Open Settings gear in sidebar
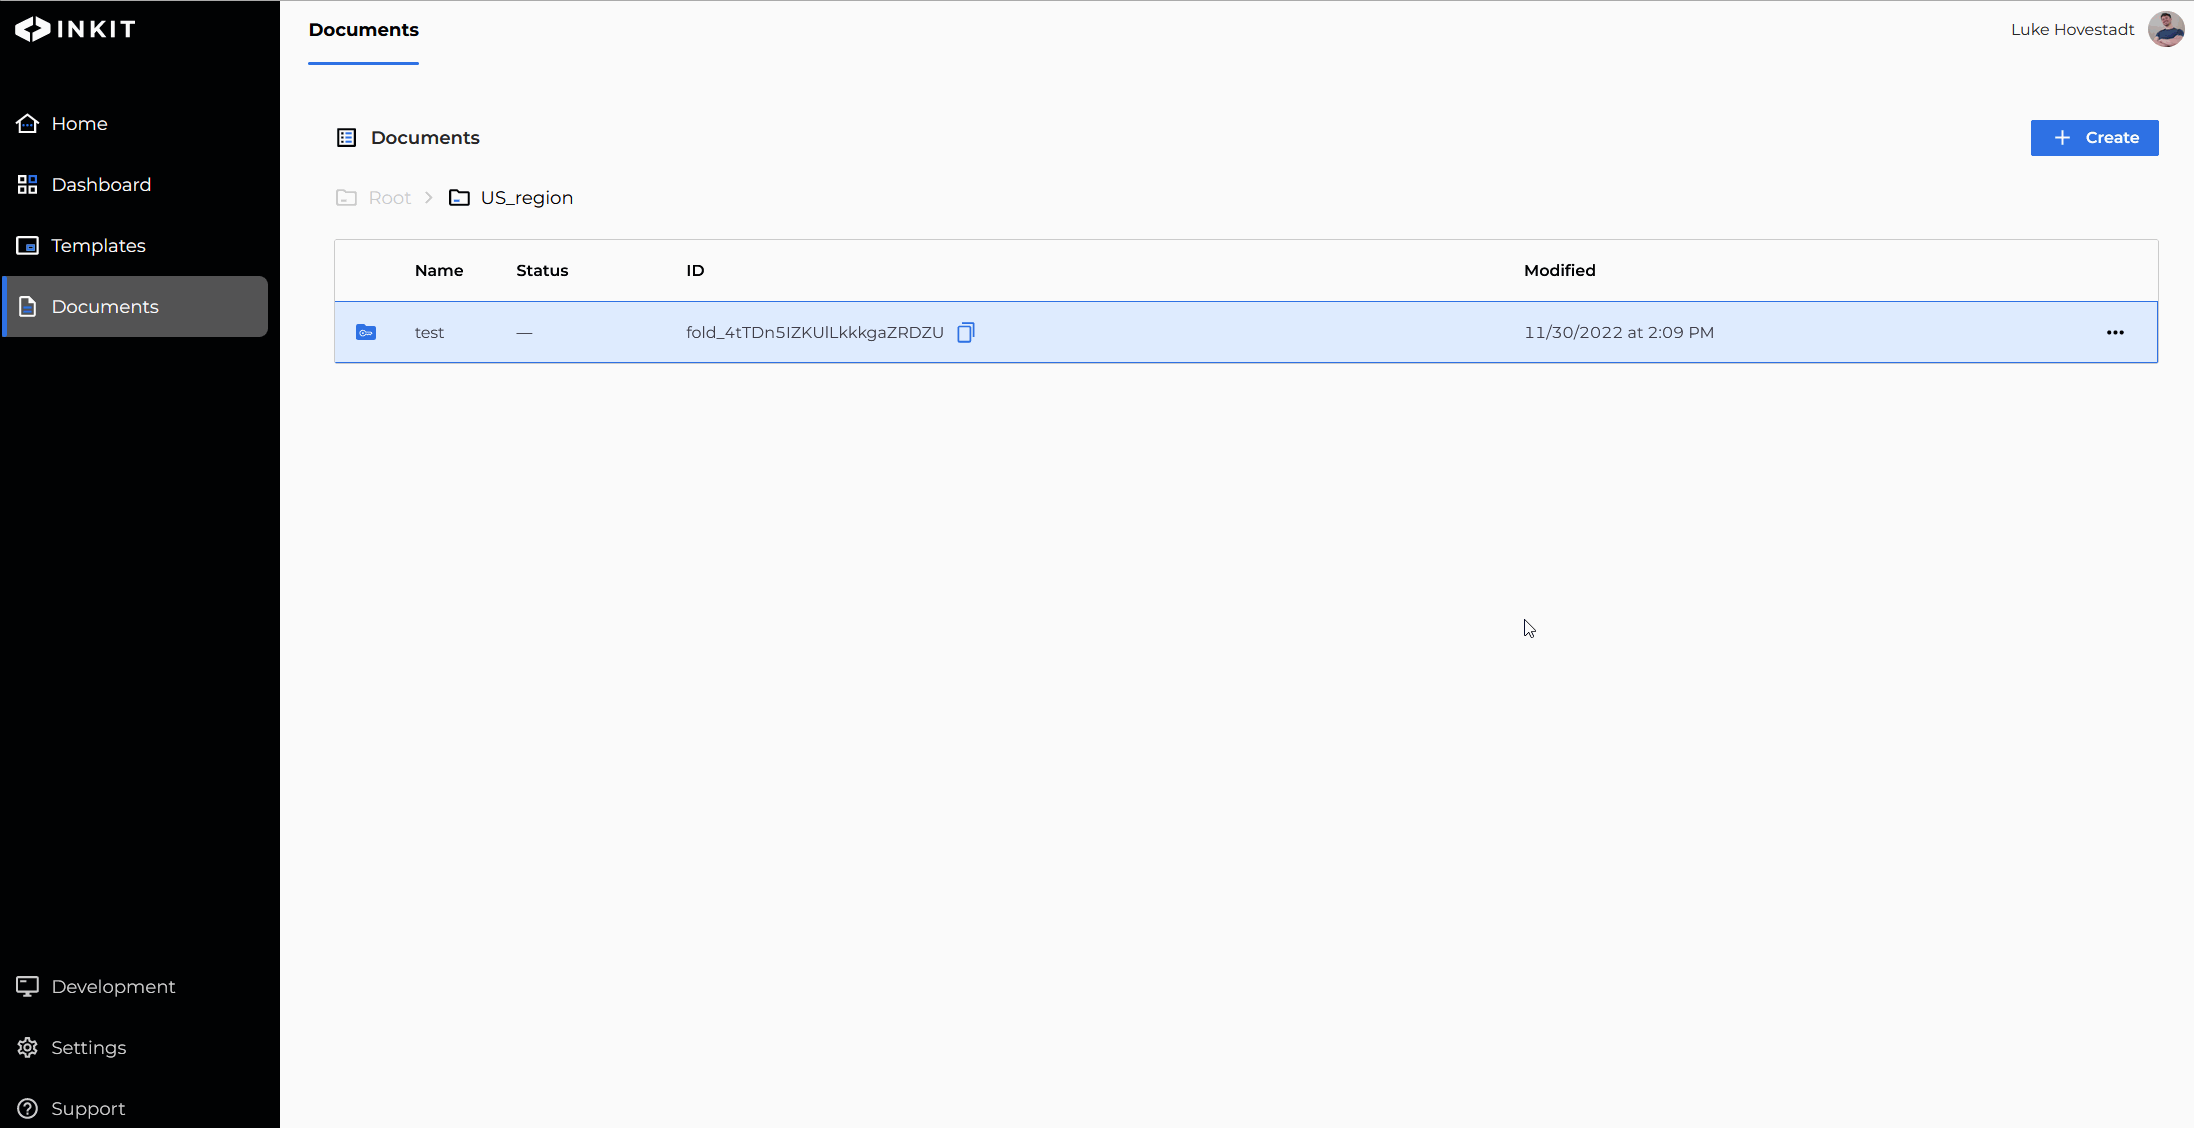Screen dimensions: 2194x1128 tap(27, 1047)
